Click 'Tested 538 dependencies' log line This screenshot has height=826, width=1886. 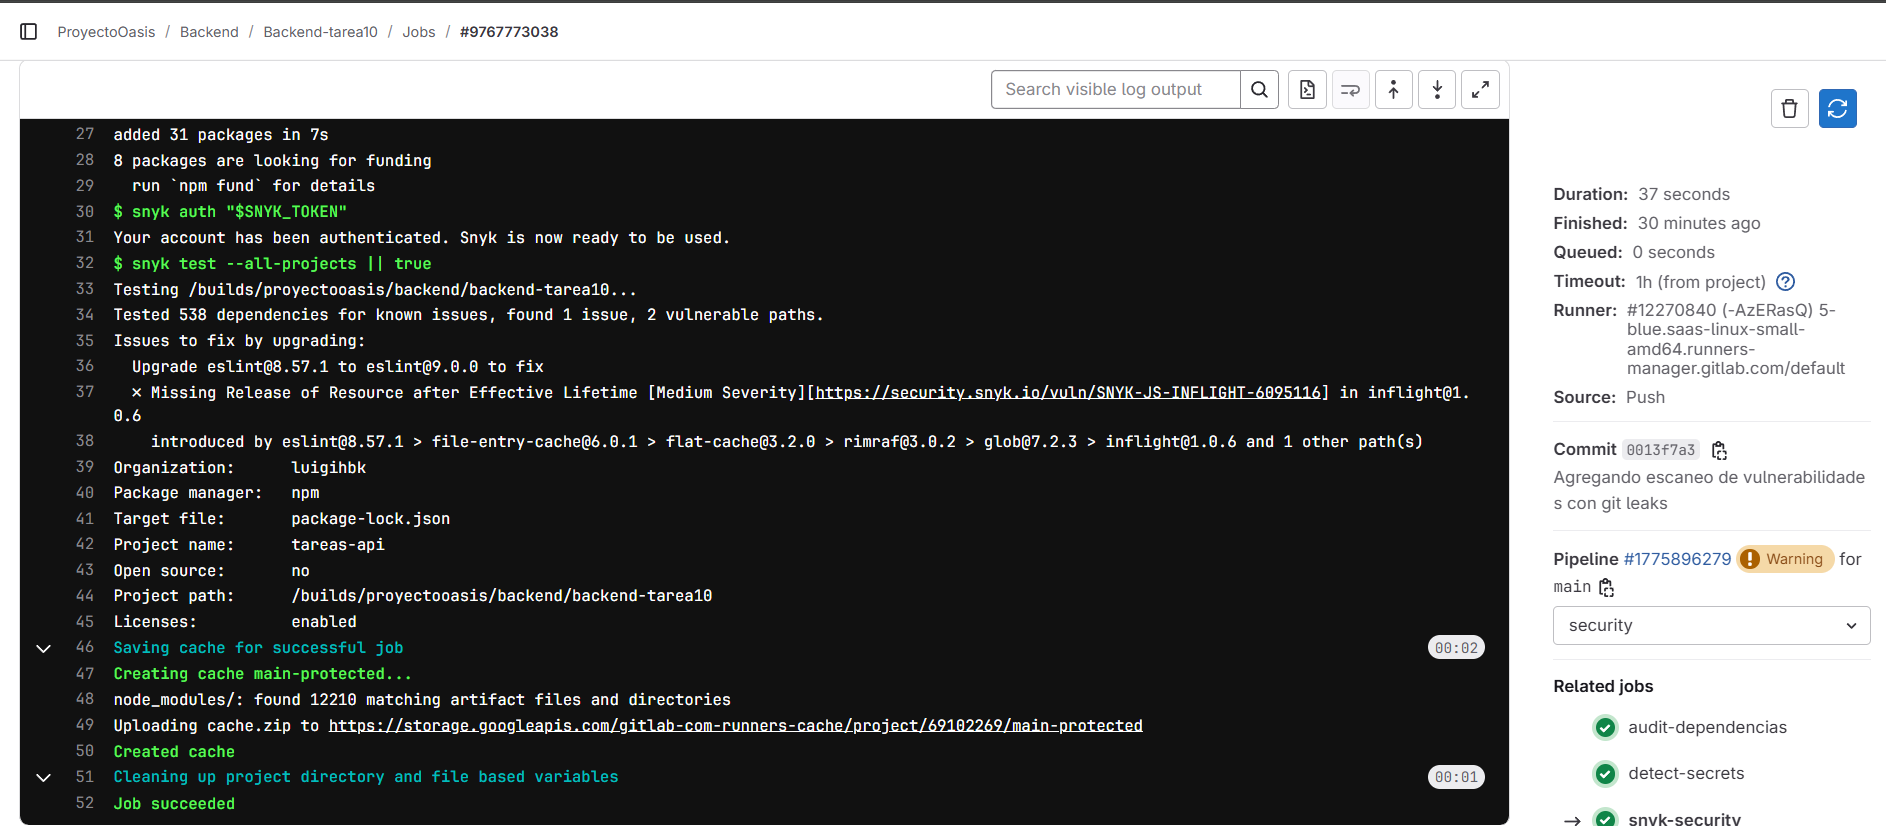pos(468,315)
